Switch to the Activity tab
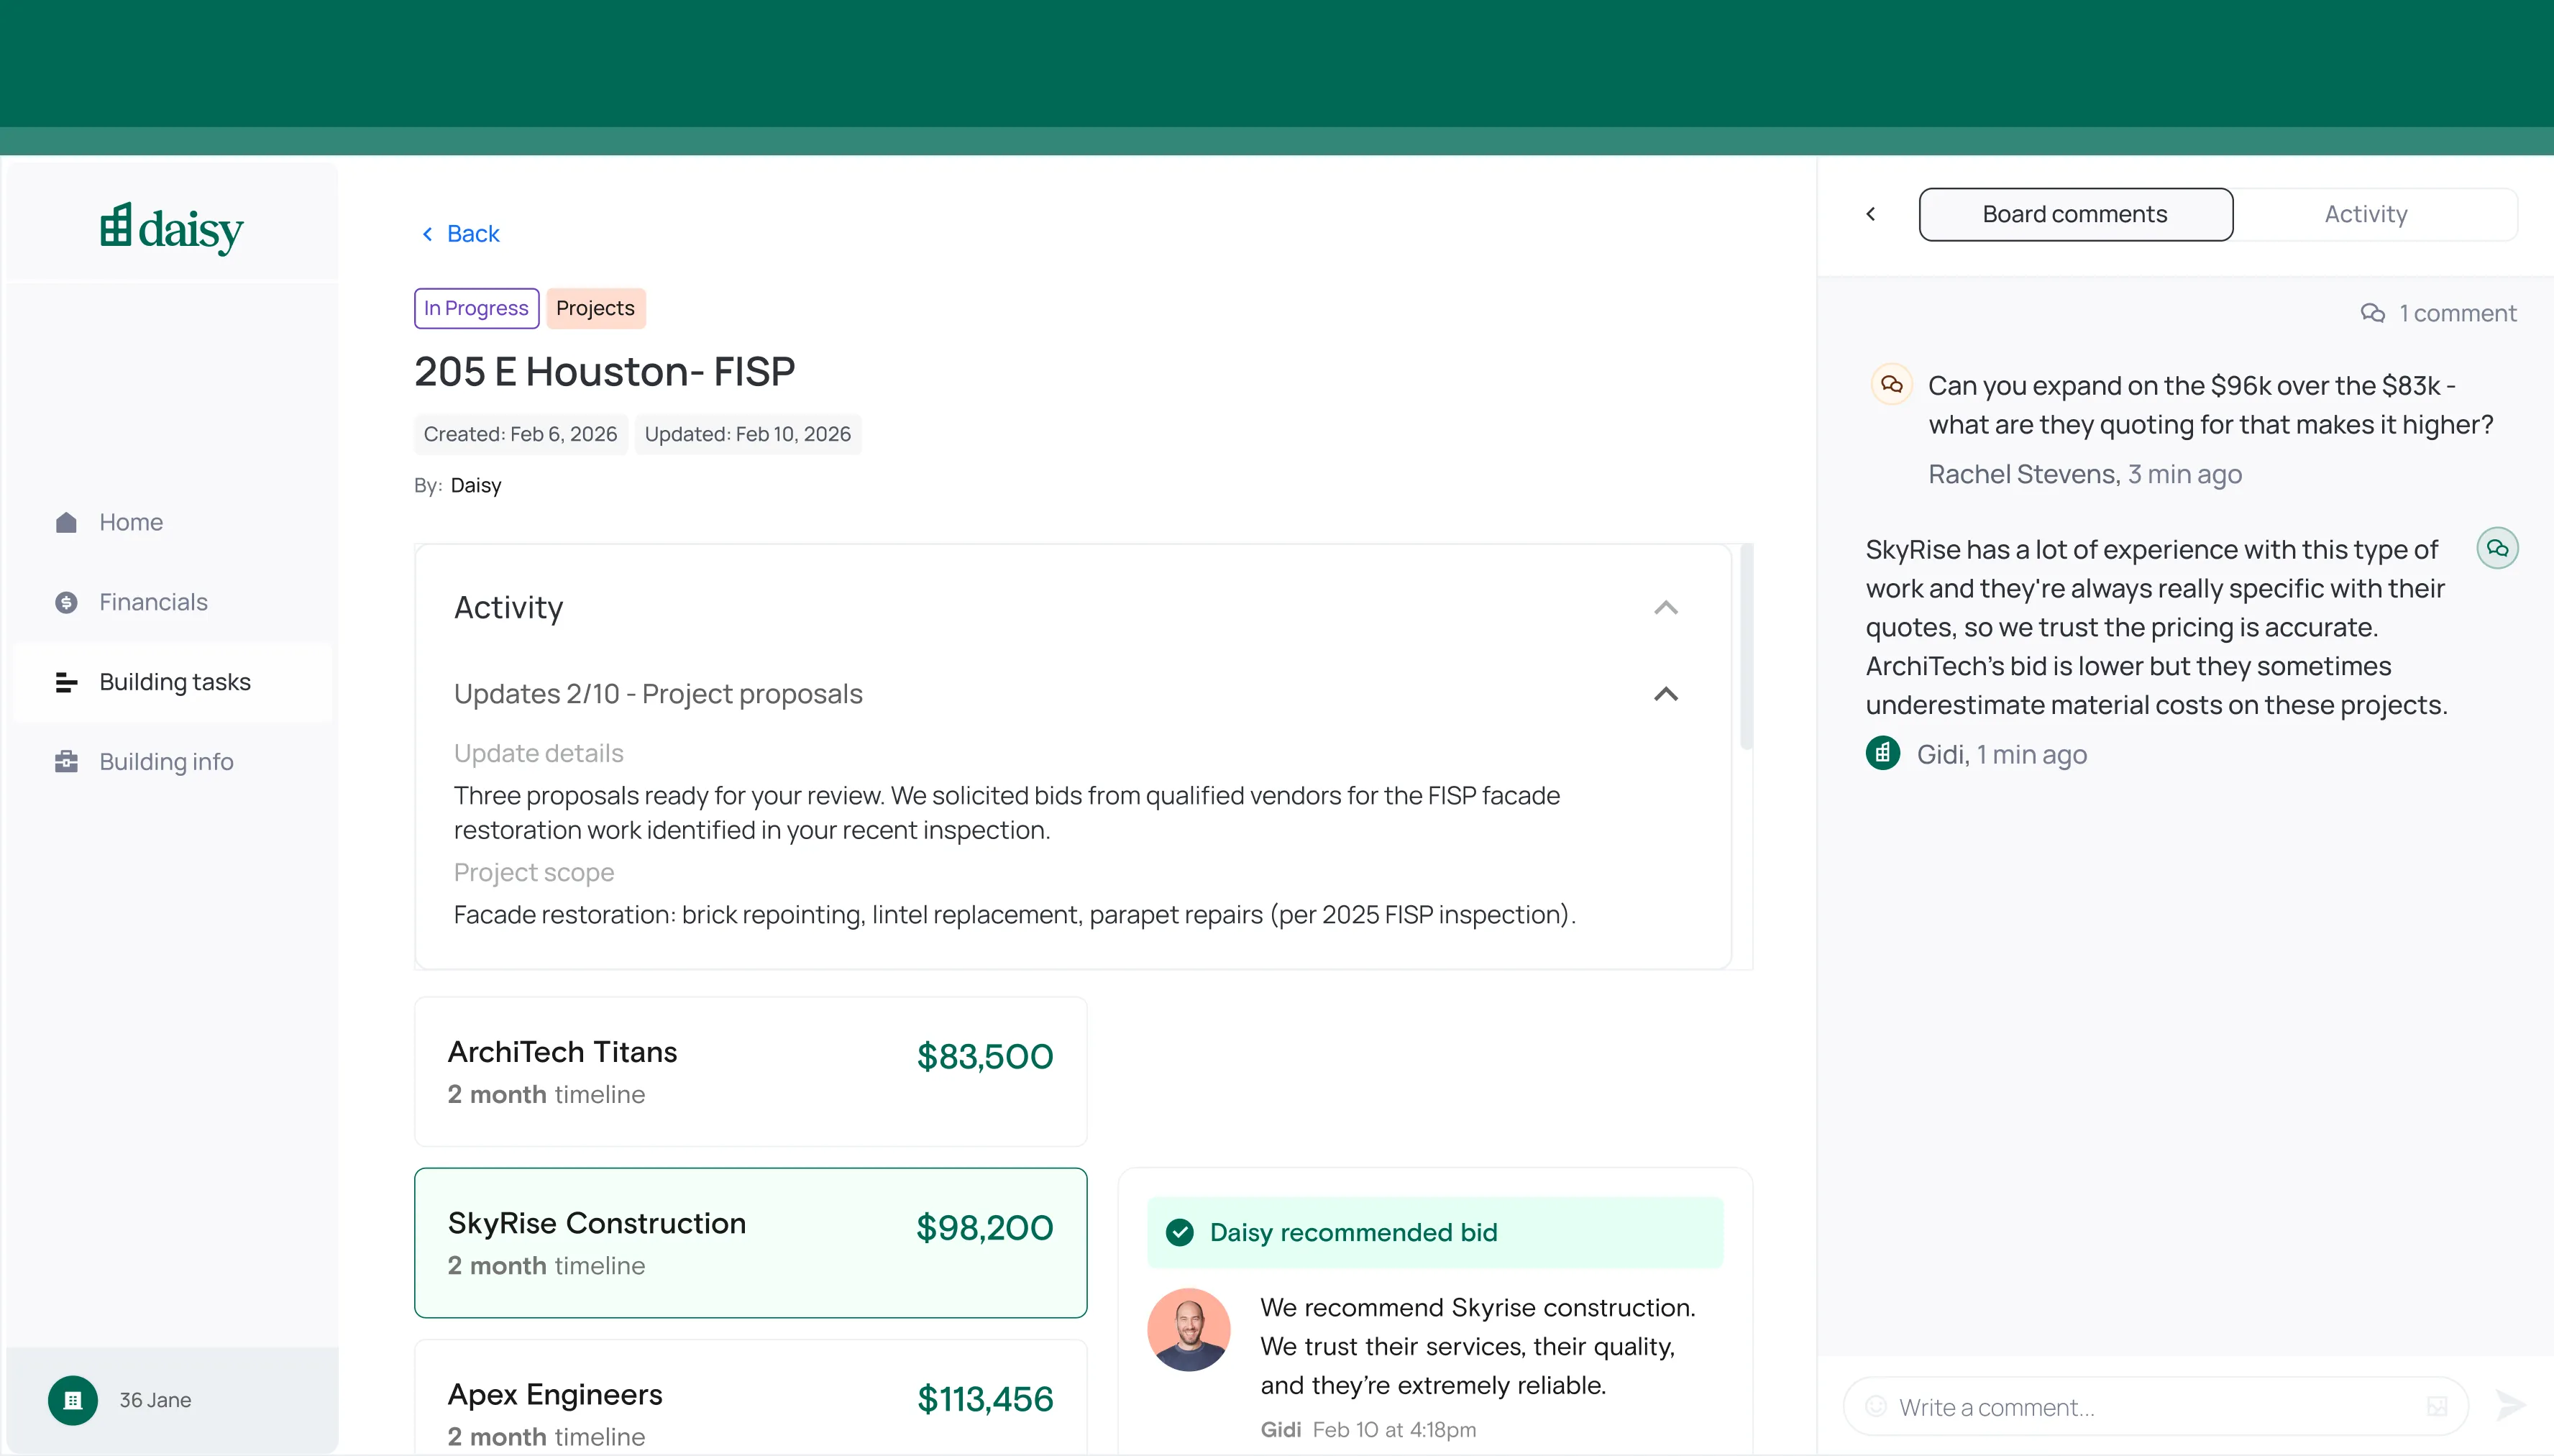The width and height of the screenshot is (2554, 1456). click(x=2365, y=214)
